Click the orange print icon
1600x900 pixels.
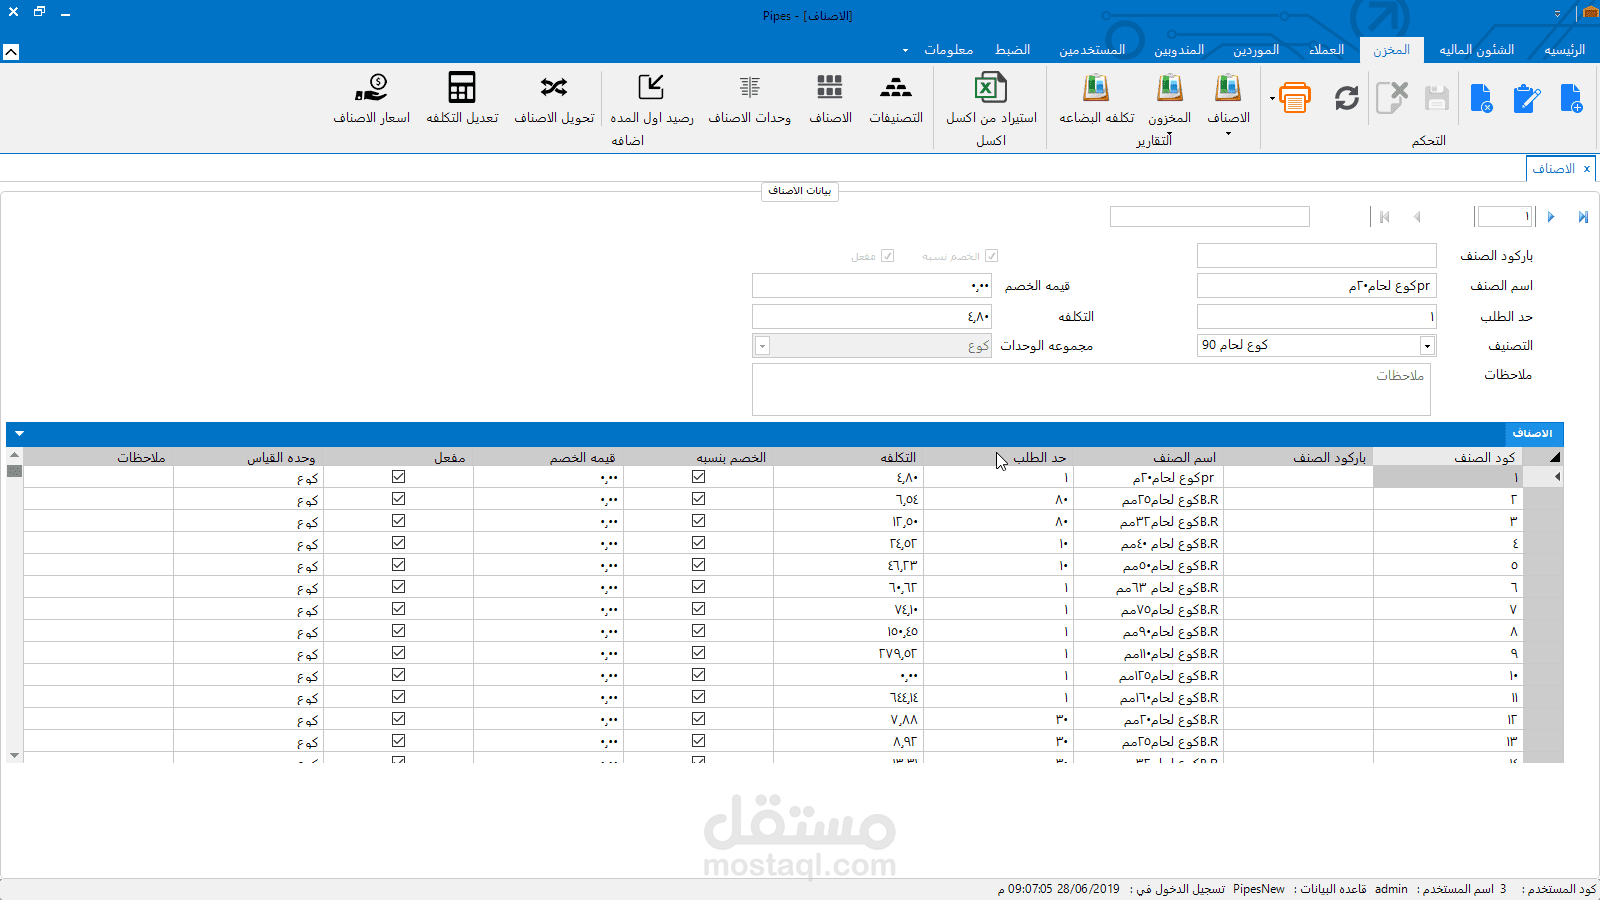(1295, 97)
